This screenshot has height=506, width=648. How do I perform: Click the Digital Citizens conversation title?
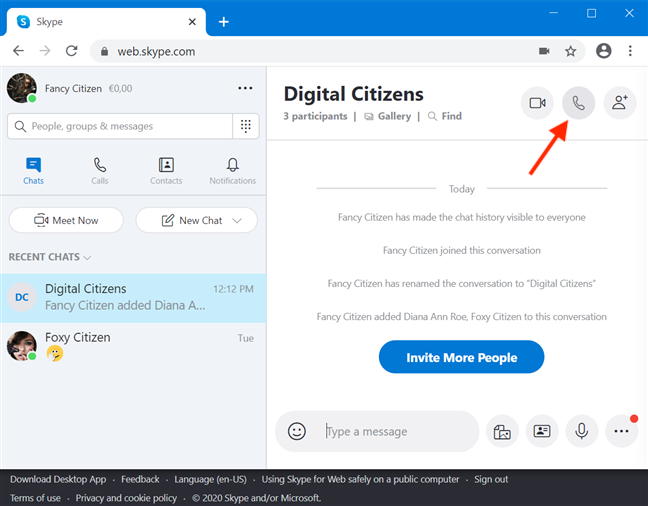353,94
